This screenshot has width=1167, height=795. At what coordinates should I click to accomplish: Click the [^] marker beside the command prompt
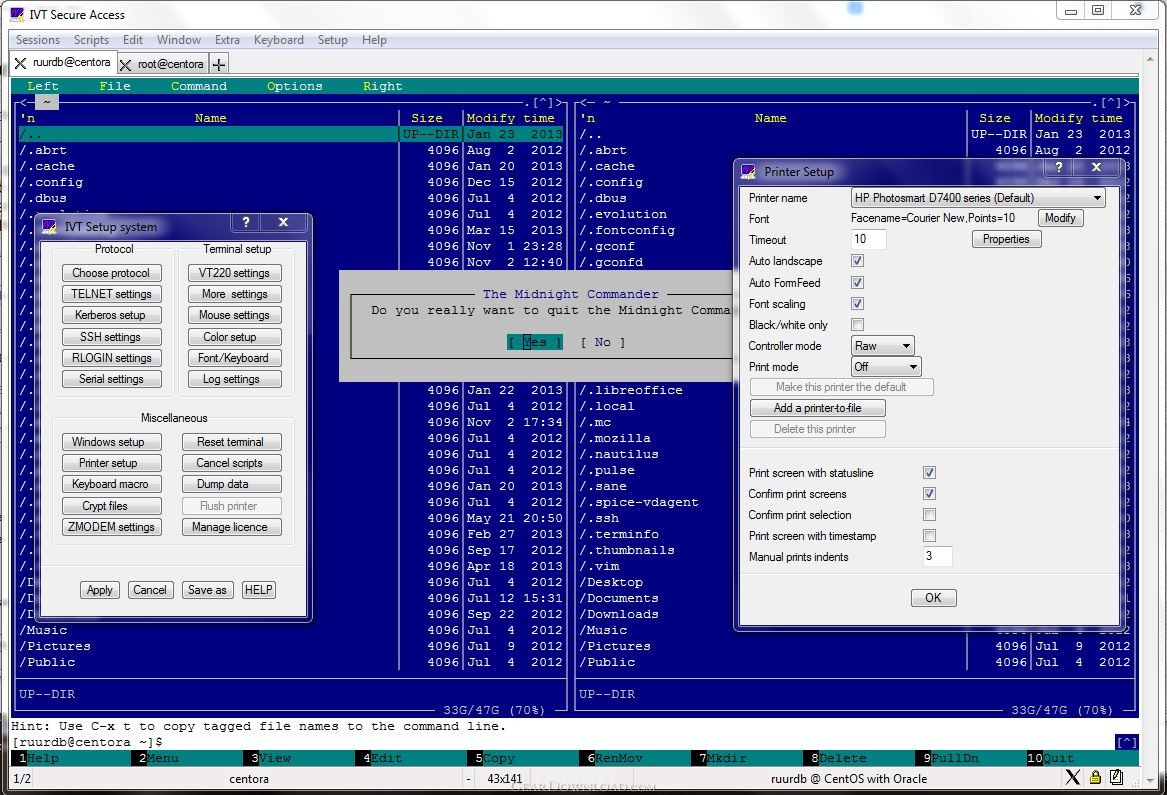click(1126, 742)
